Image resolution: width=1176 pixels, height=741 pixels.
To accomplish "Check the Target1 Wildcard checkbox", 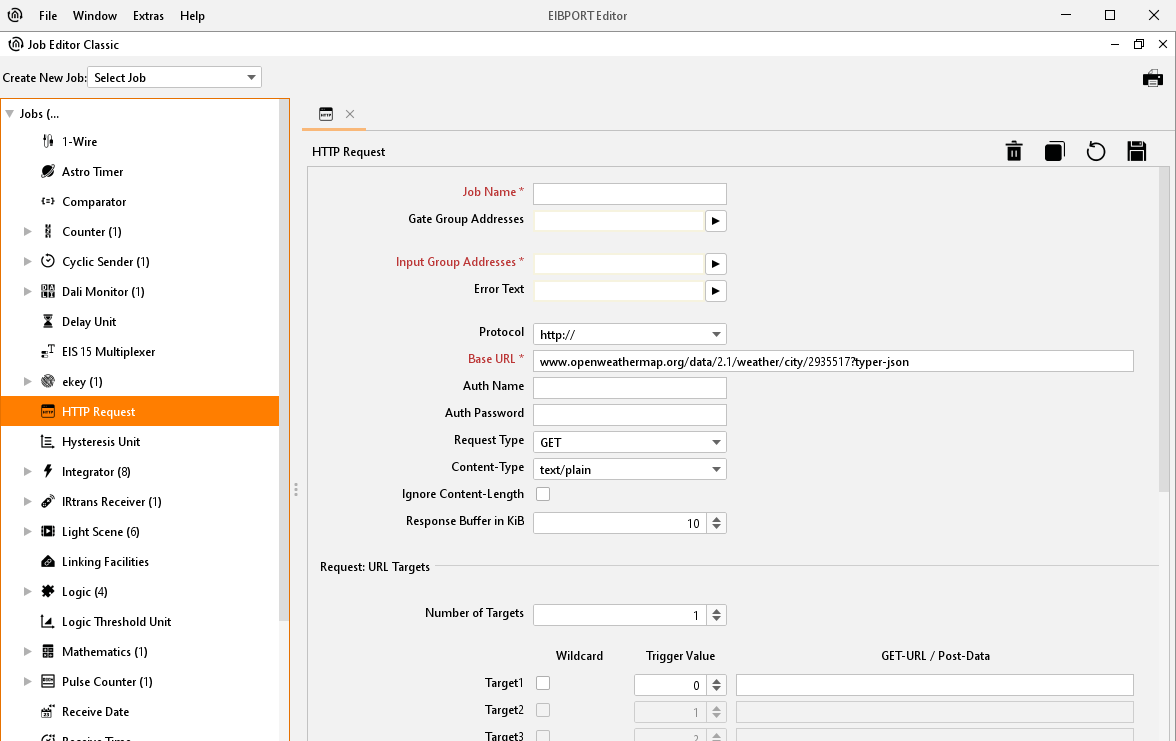I will tap(543, 683).
